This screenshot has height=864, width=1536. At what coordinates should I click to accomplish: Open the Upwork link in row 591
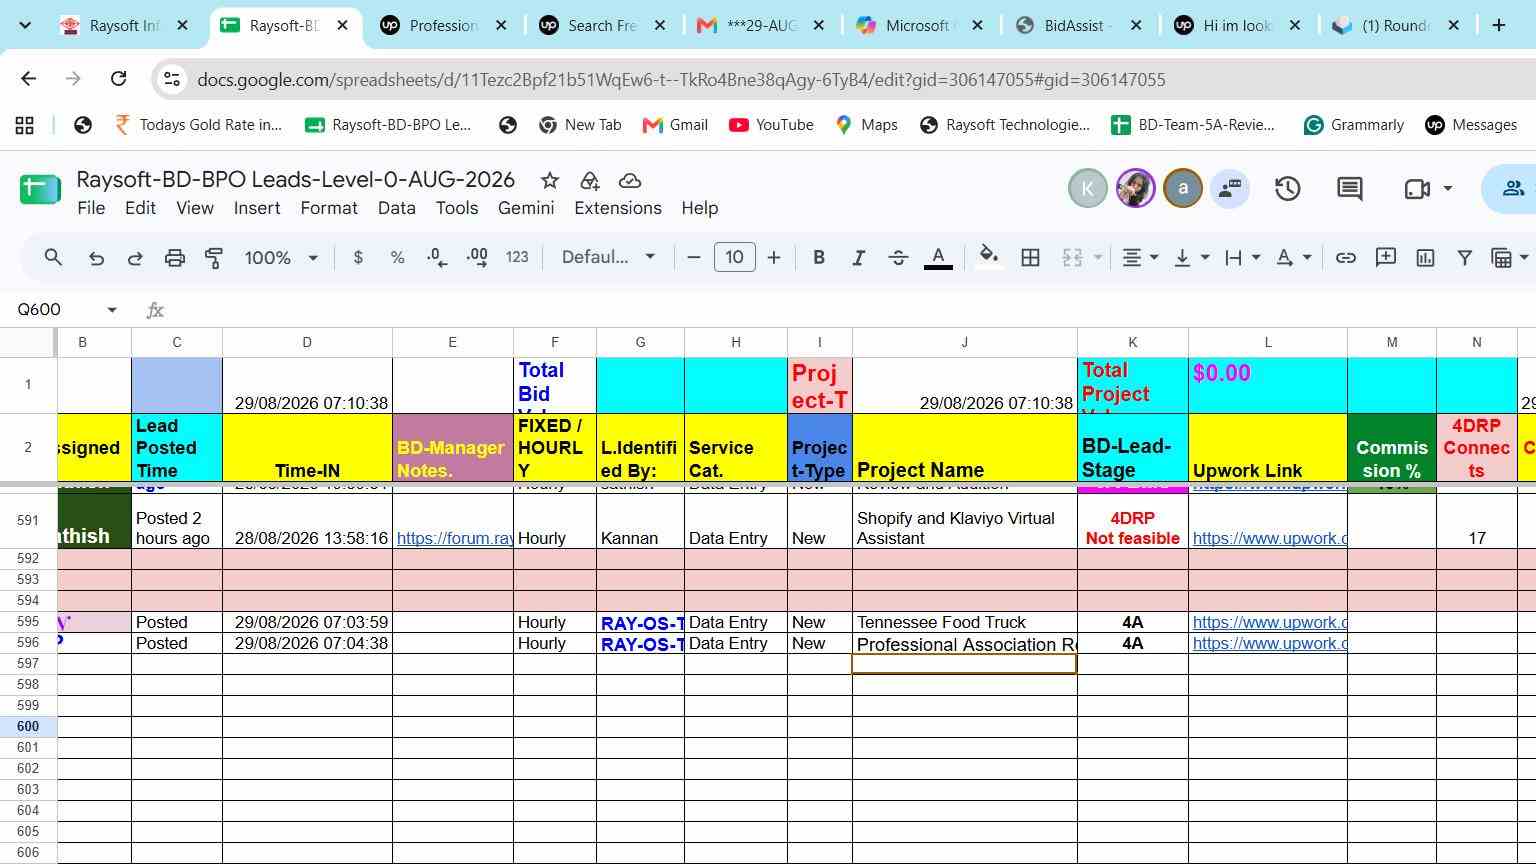(1269, 538)
